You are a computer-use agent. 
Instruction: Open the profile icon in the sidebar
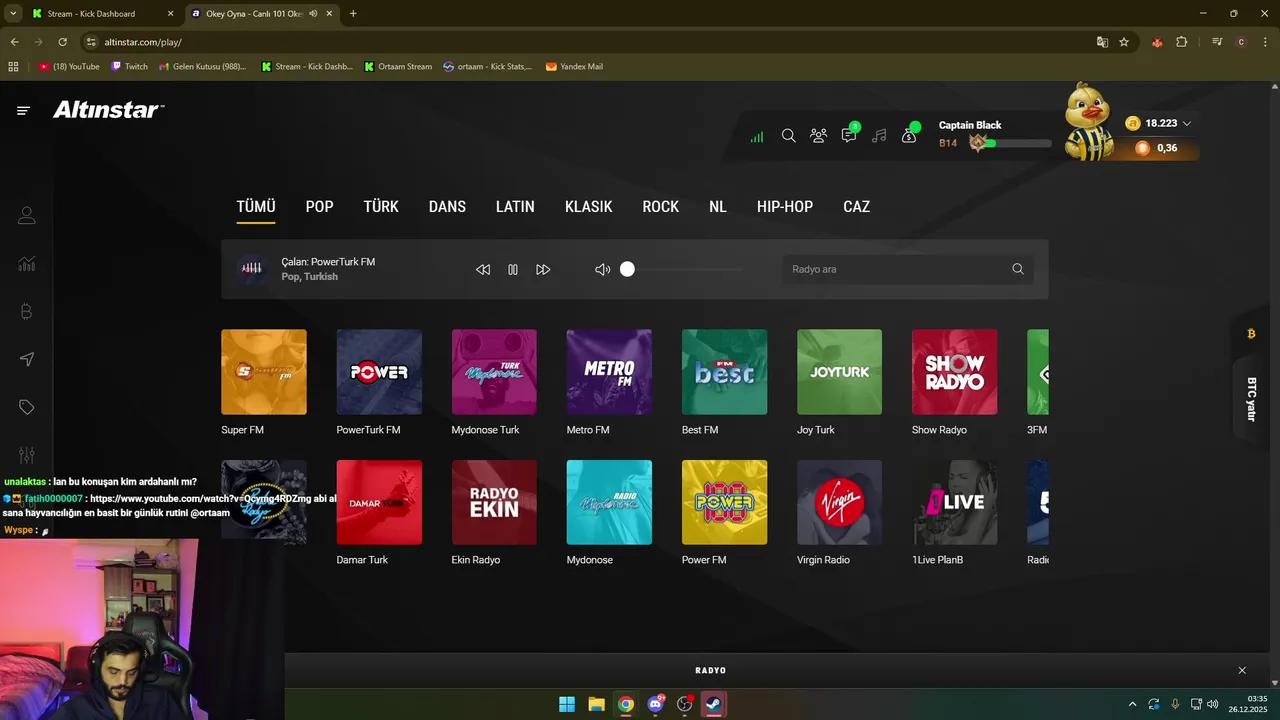[26, 215]
